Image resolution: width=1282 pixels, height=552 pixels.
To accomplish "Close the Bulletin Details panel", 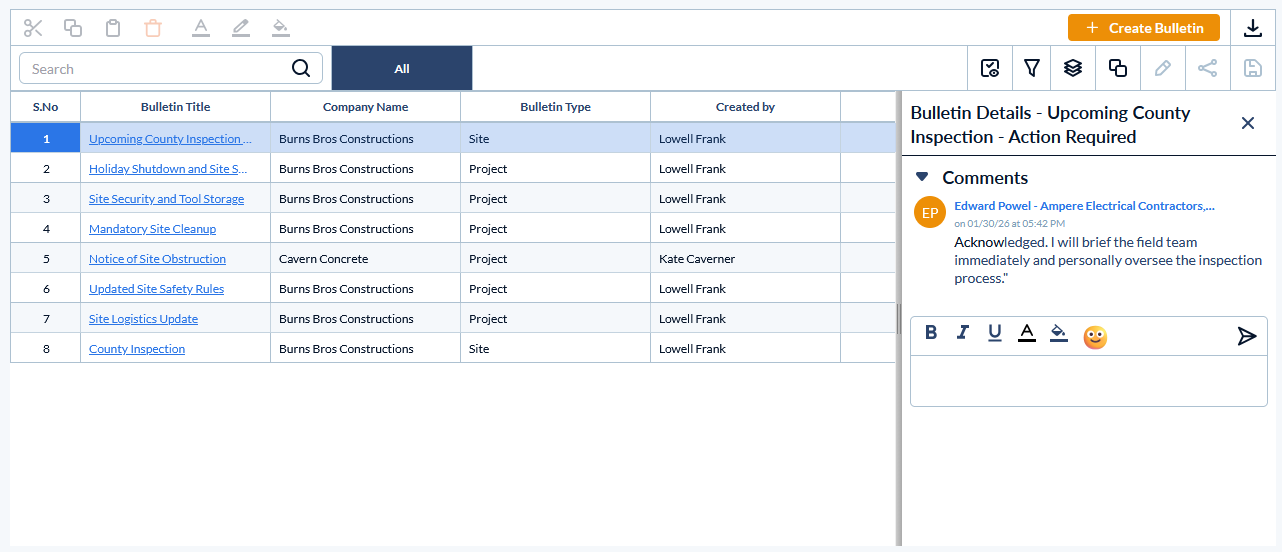I will click(1248, 123).
